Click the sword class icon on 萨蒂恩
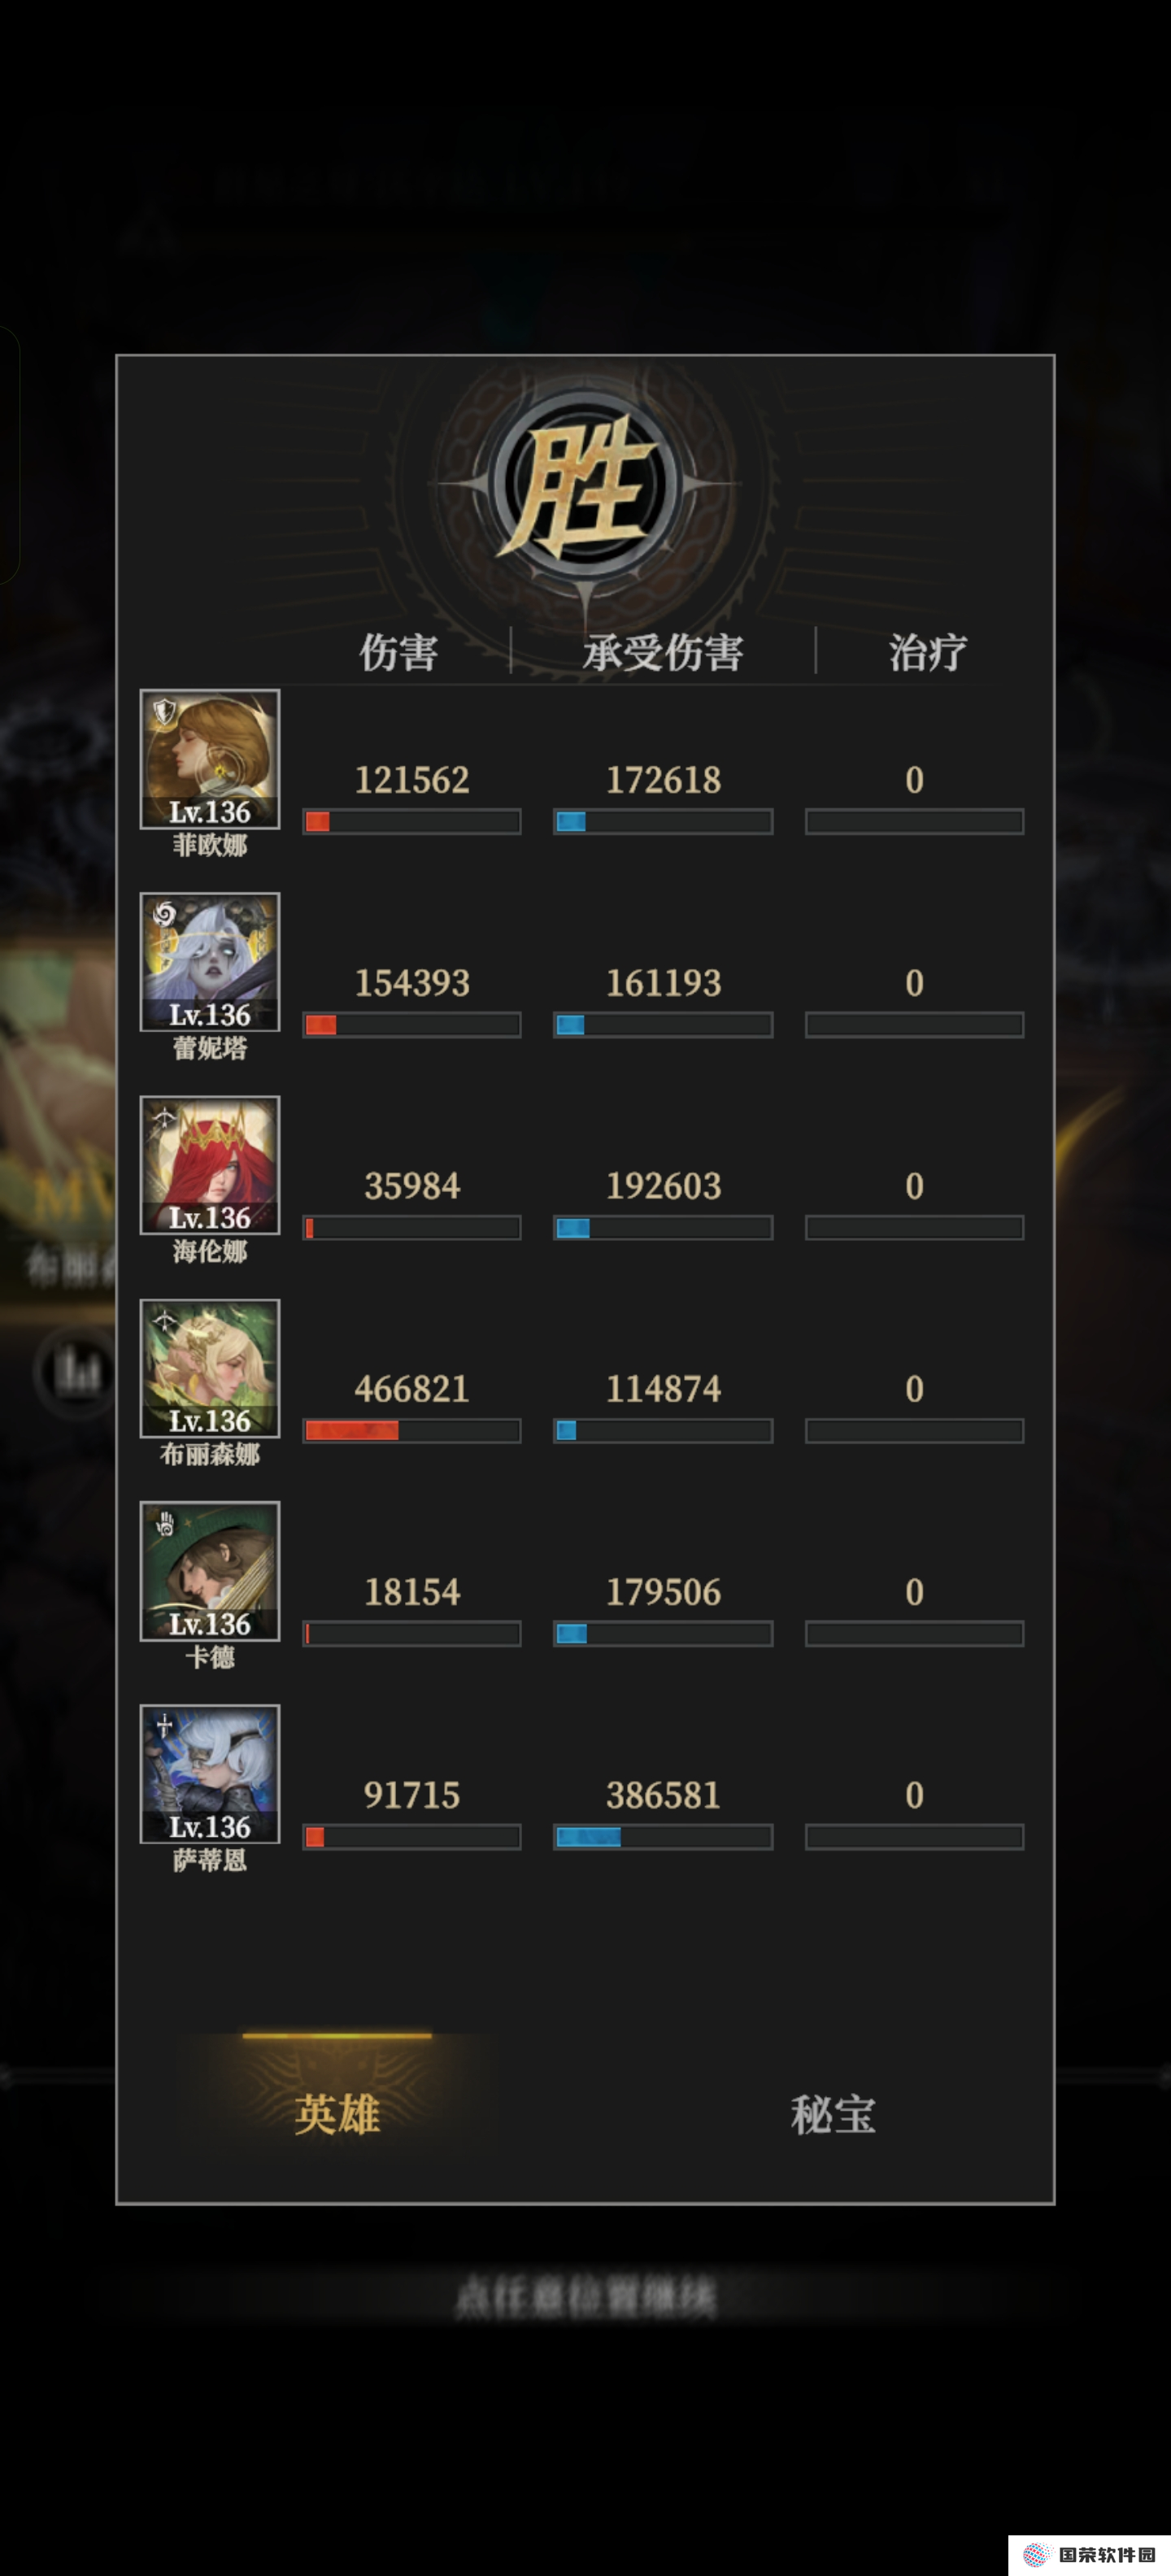This screenshot has width=1171, height=2576. (x=165, y=1726)
